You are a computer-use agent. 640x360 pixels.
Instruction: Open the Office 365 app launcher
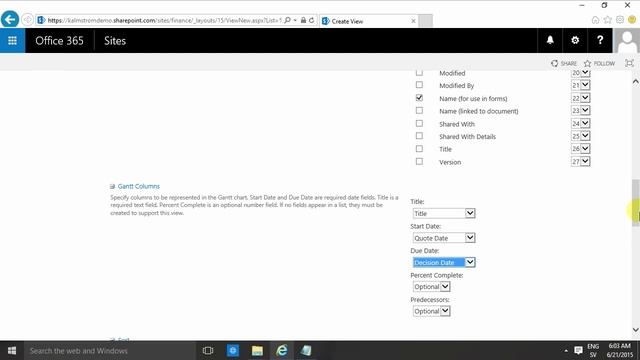[x=12, y=40]
